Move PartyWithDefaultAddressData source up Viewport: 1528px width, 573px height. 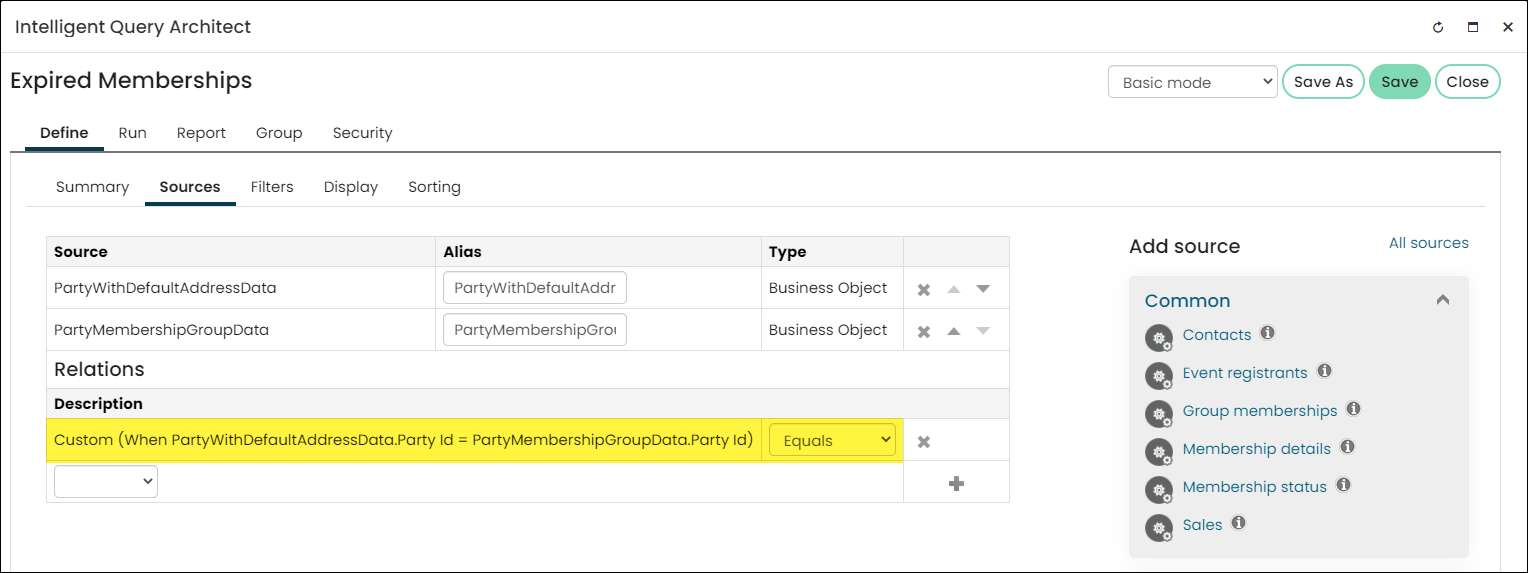(954, 289)
